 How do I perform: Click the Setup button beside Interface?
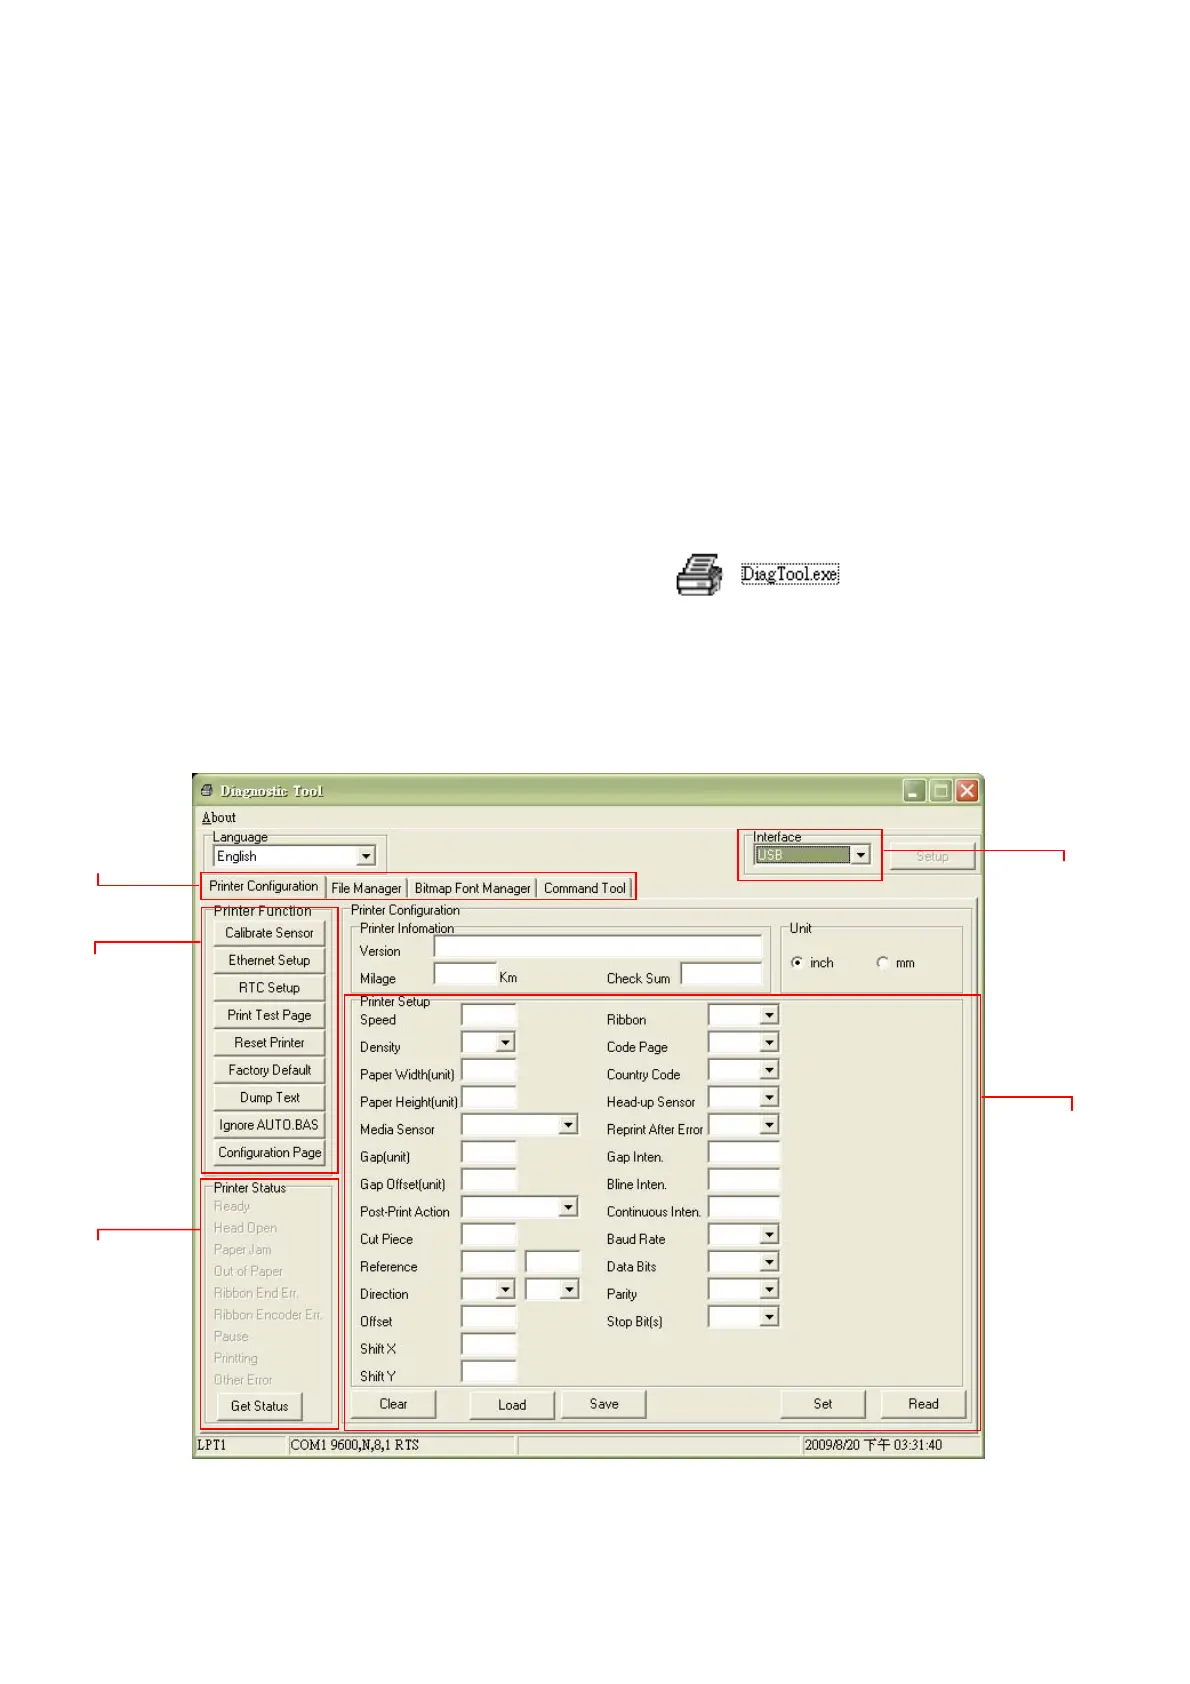932,857
